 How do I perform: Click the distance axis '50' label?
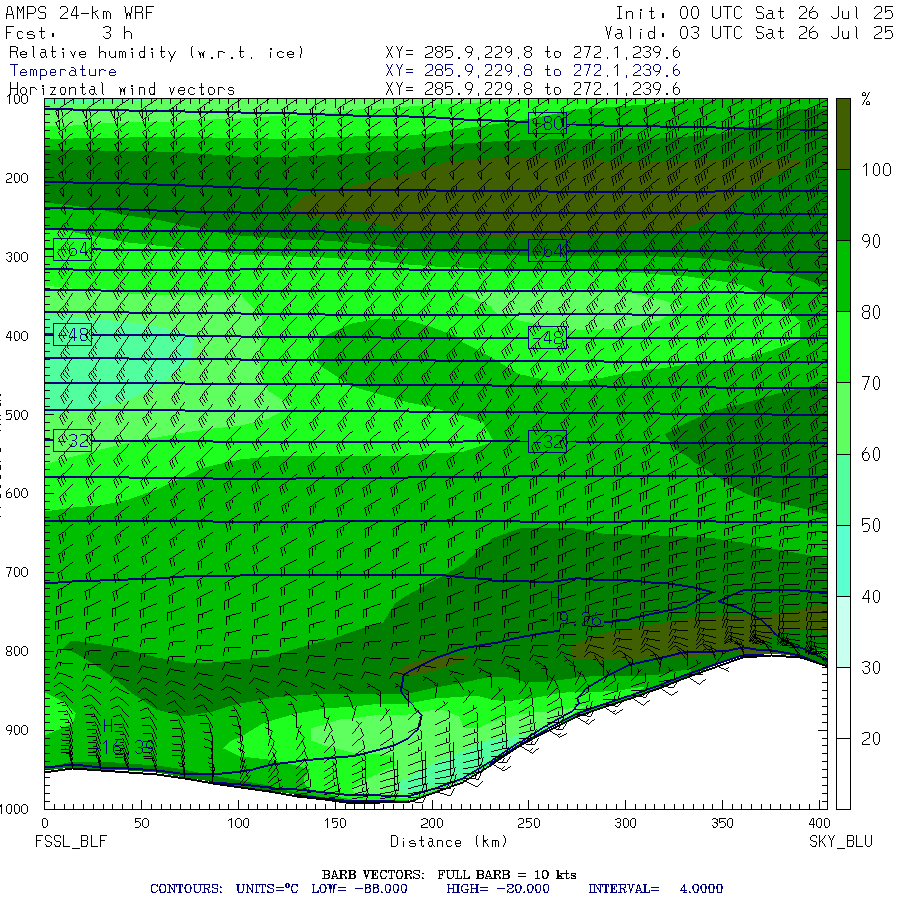142,823
